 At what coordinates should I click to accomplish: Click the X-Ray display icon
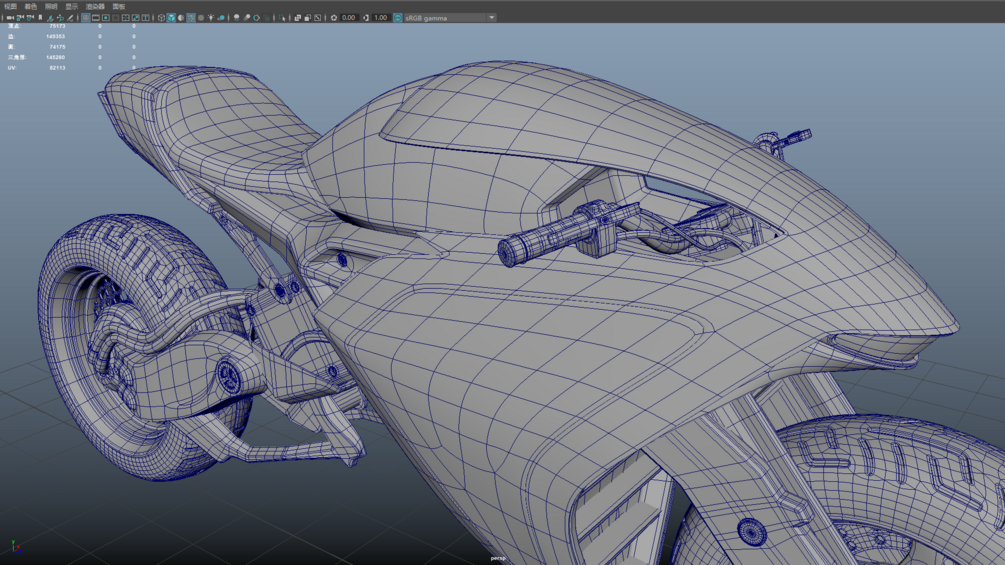click(x=297, y=18)
